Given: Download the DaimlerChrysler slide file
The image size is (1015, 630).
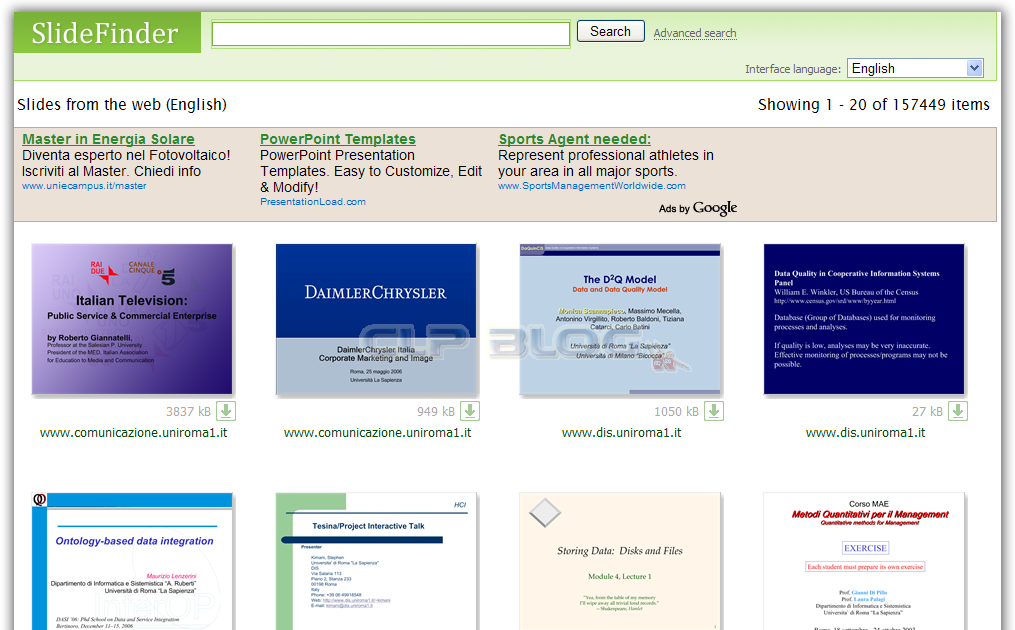Looking at the screenshot, I should 469,410.
